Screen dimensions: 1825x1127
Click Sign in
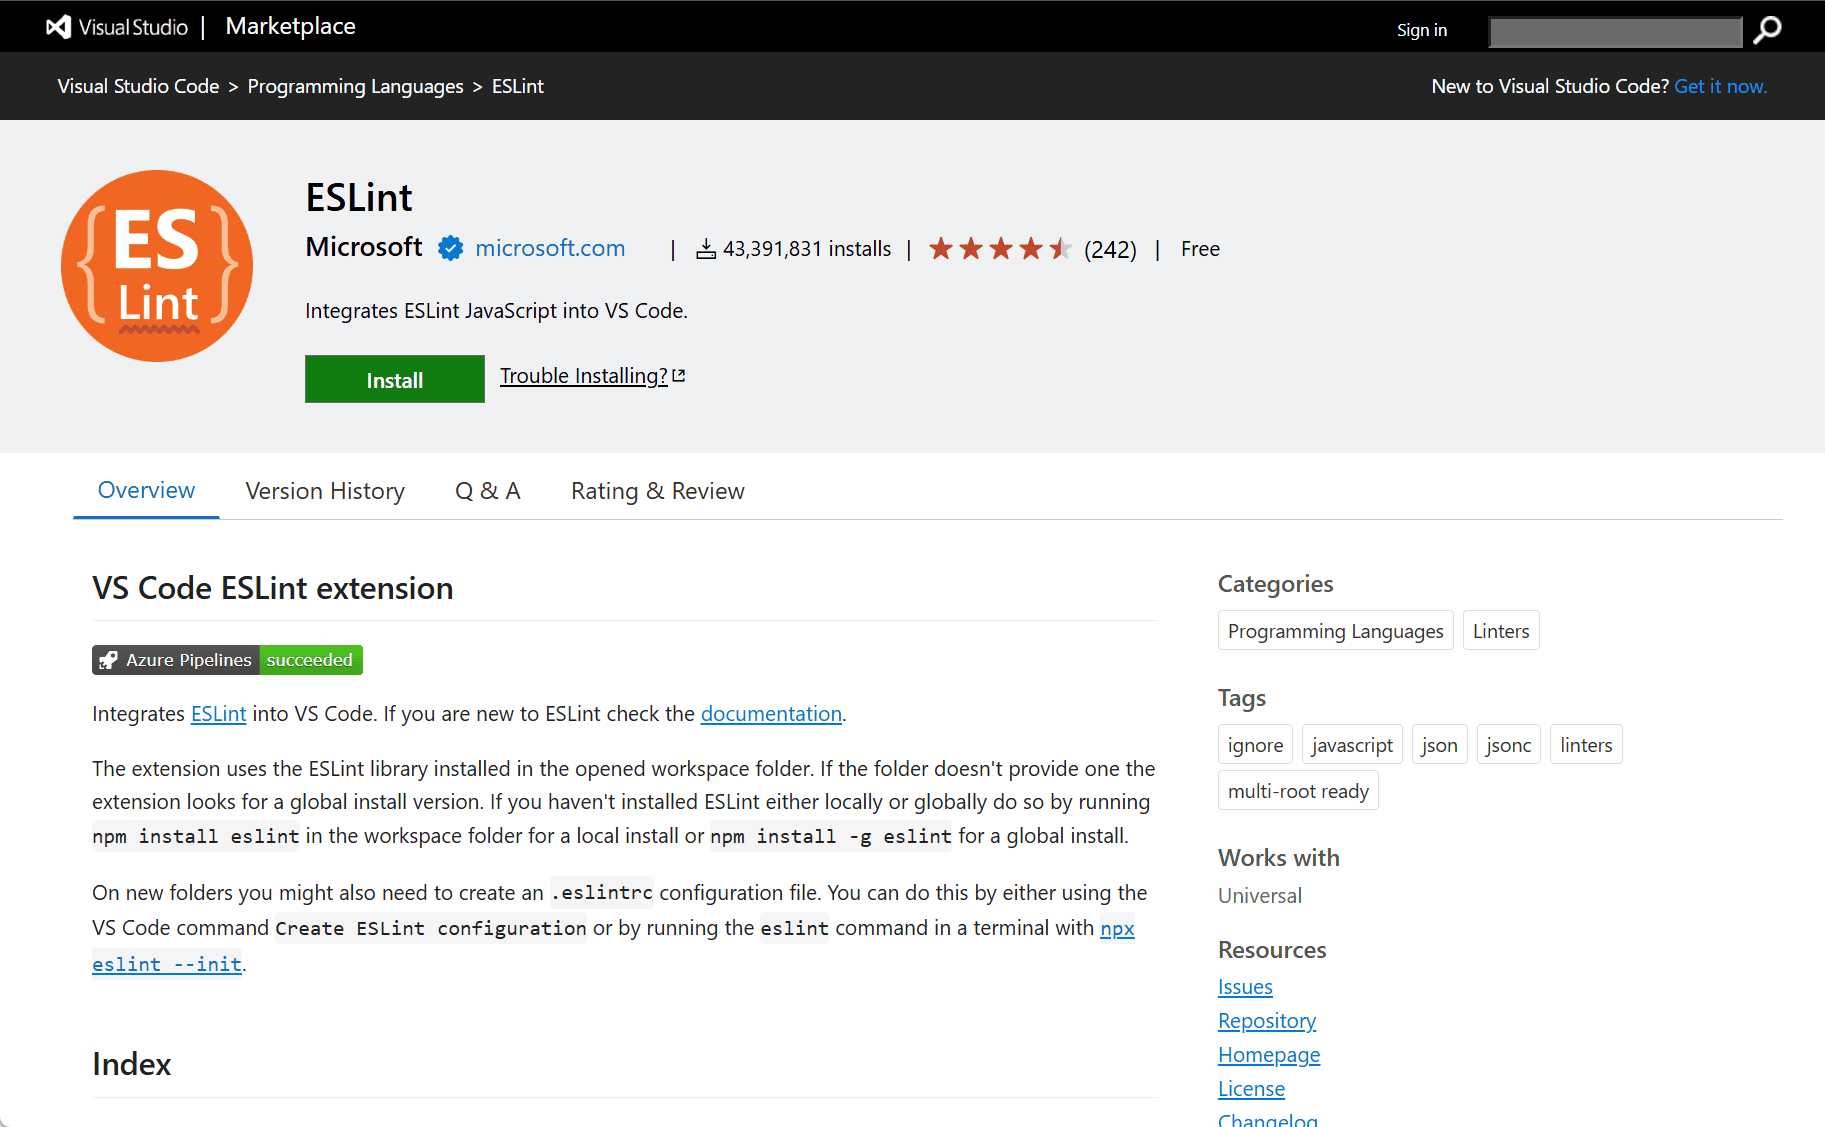[x=1421, y=30]
